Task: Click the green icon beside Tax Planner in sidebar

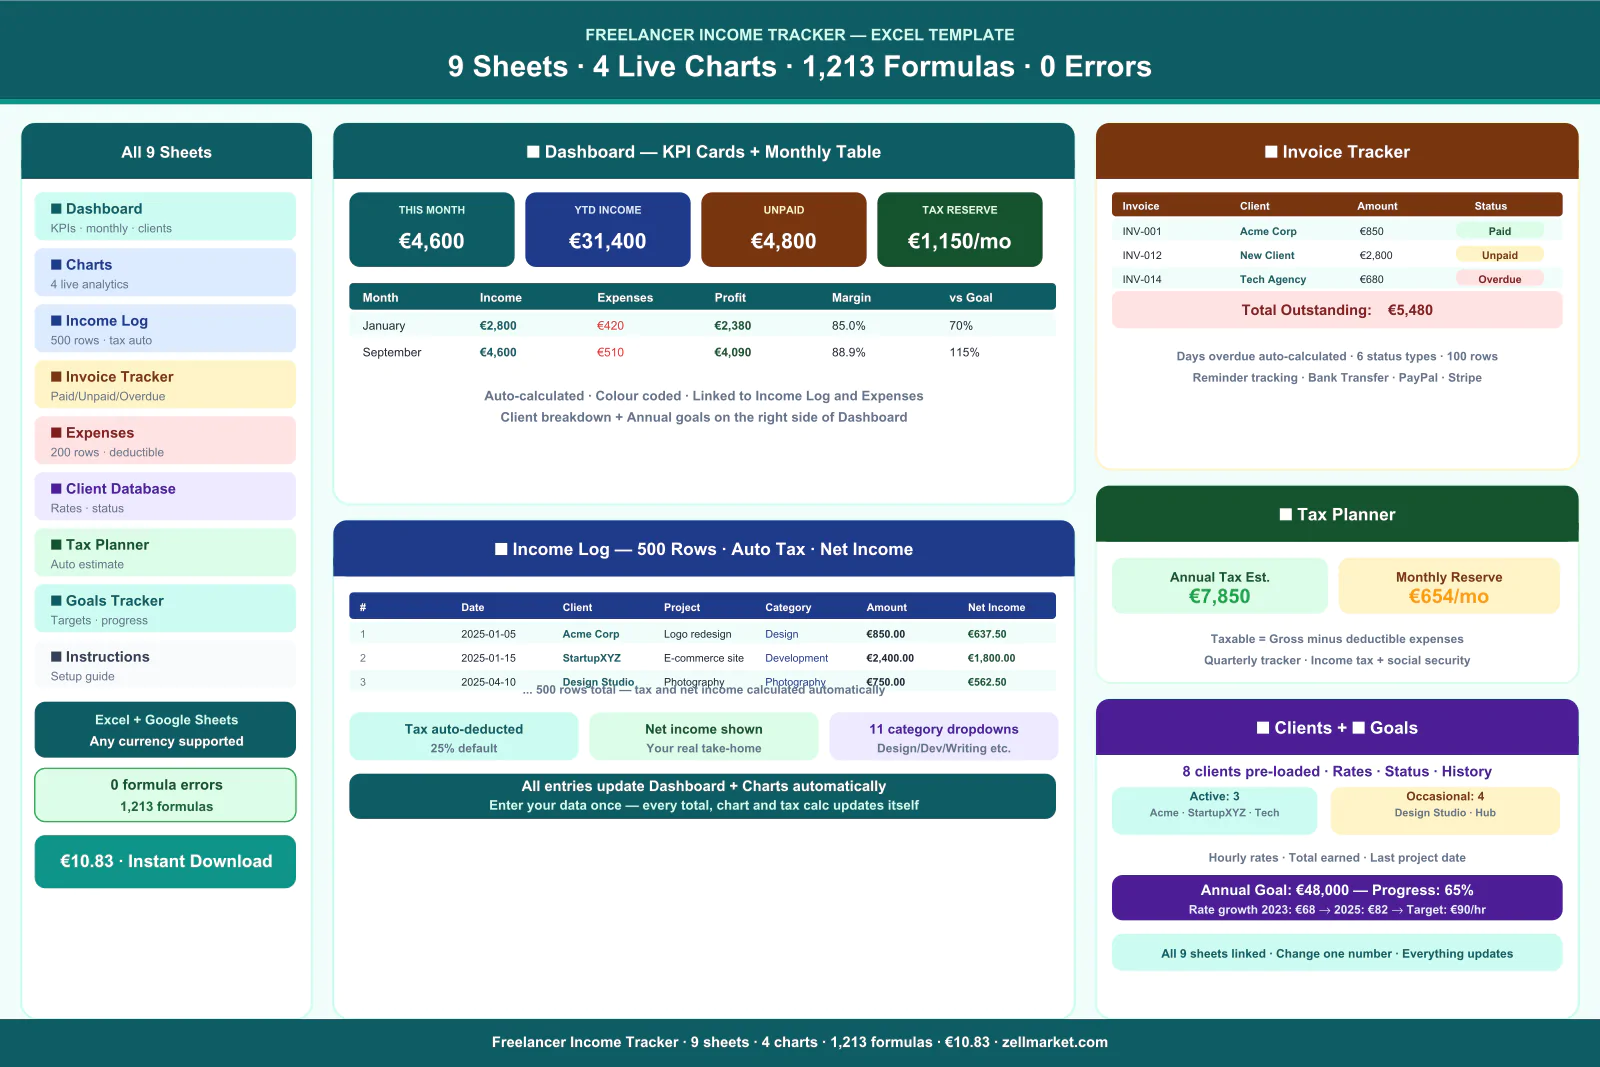Action: pyautogui.click(x=56, y=545)
